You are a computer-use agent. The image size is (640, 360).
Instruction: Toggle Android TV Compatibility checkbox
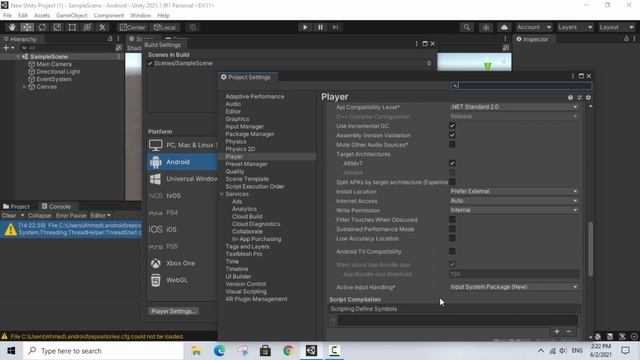452,251
